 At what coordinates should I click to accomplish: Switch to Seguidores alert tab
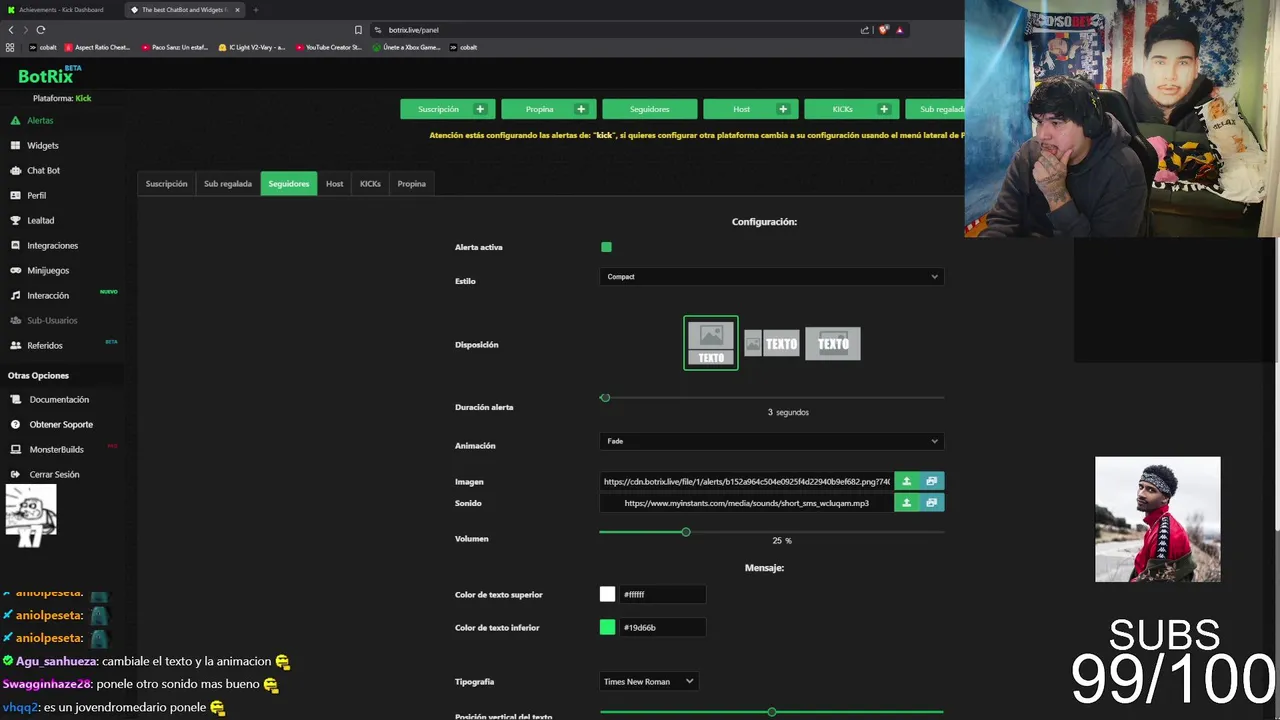[289, 184]
